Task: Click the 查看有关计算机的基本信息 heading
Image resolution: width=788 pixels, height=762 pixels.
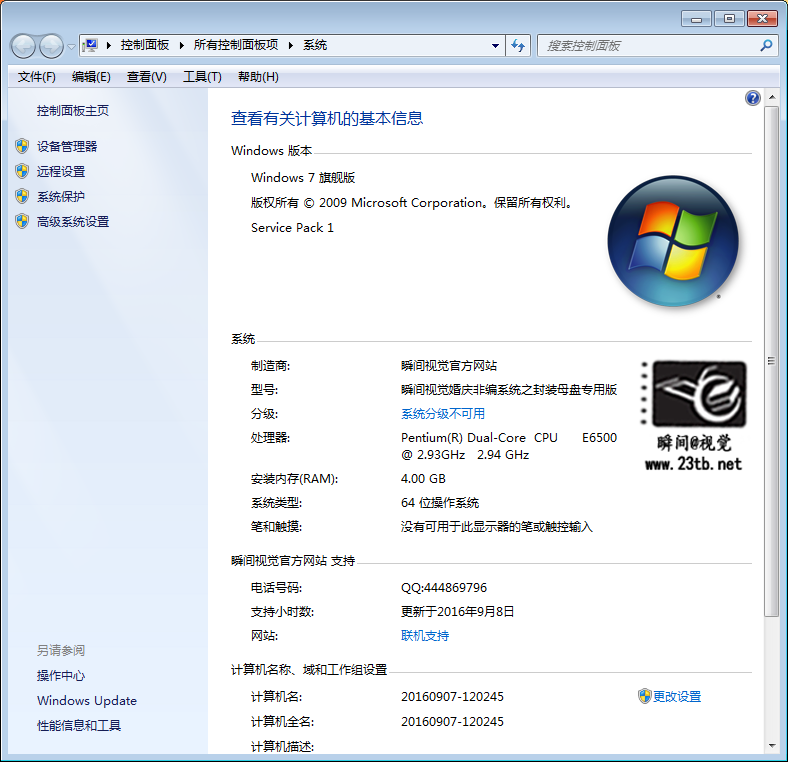Action: pyautogui.click(x=327, y=119)
